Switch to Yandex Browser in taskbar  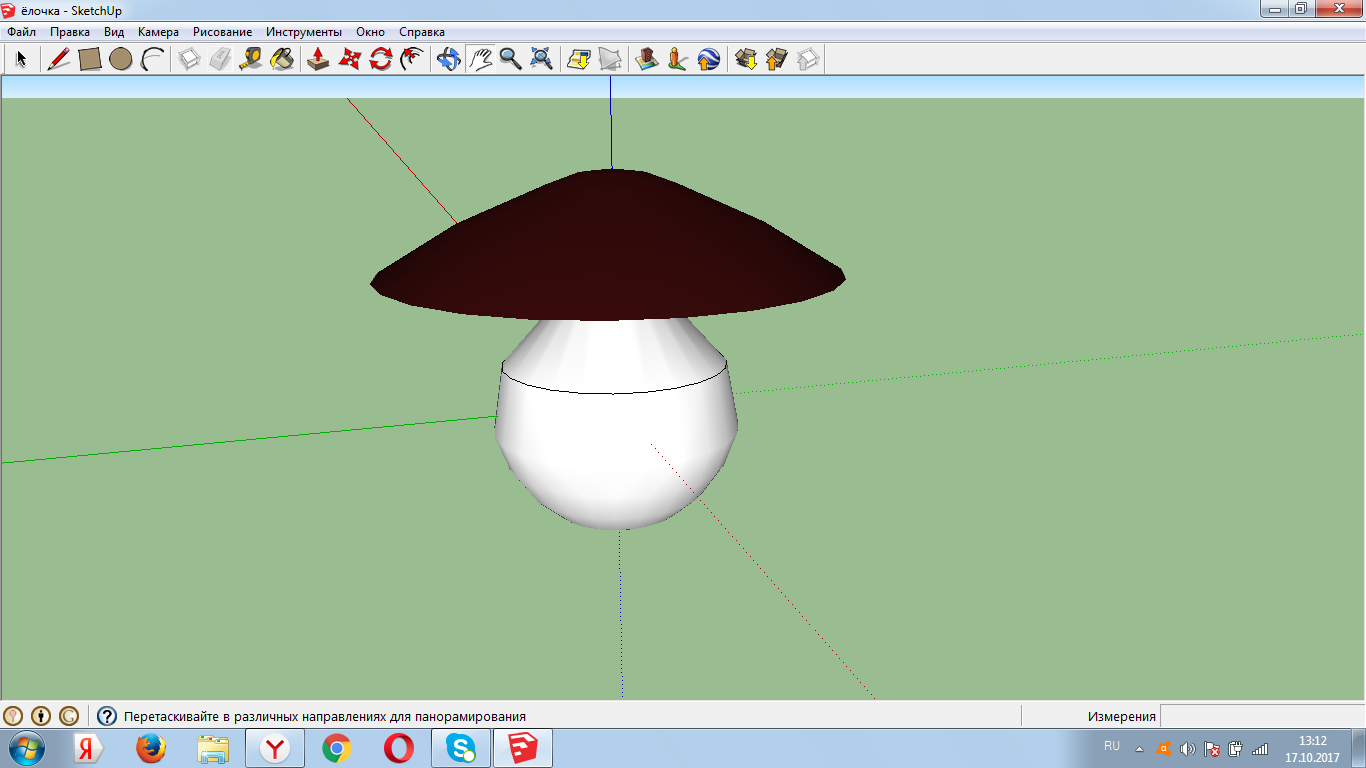point(275,748)
